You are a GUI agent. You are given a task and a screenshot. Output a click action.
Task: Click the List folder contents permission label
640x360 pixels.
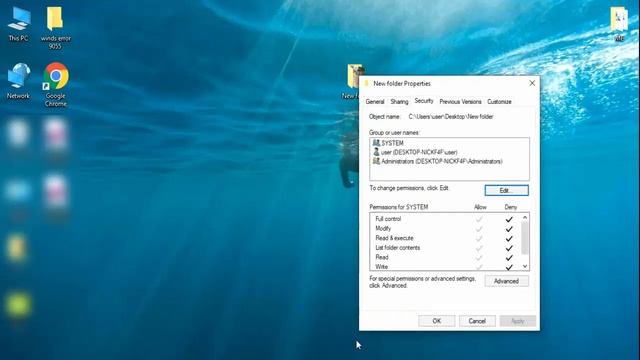(398, 248)
